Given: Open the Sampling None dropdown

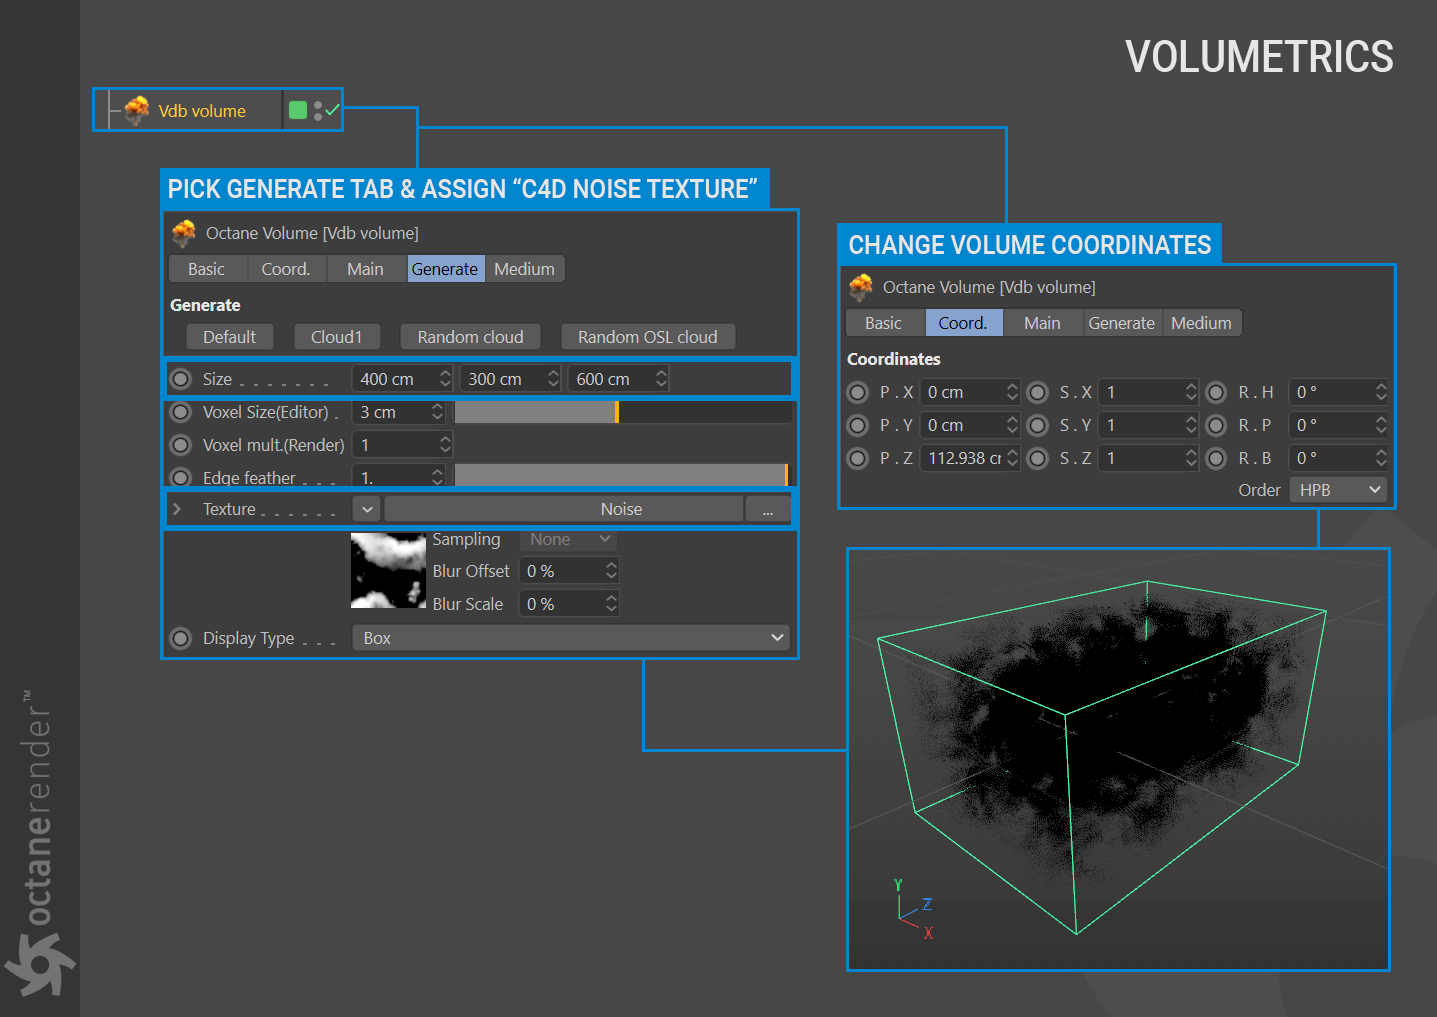Looking at the screenshot, I should tap(568, 539).
